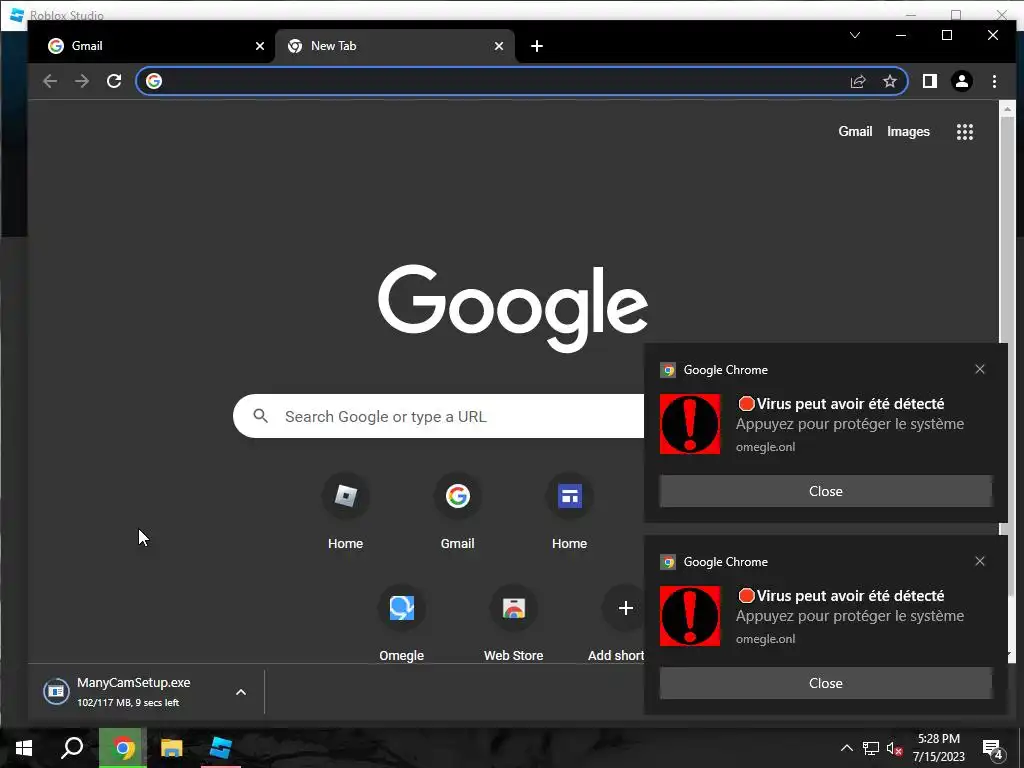Open the Gmail shortcut tile
1024x768 pixels.
(x=457, y=511)
